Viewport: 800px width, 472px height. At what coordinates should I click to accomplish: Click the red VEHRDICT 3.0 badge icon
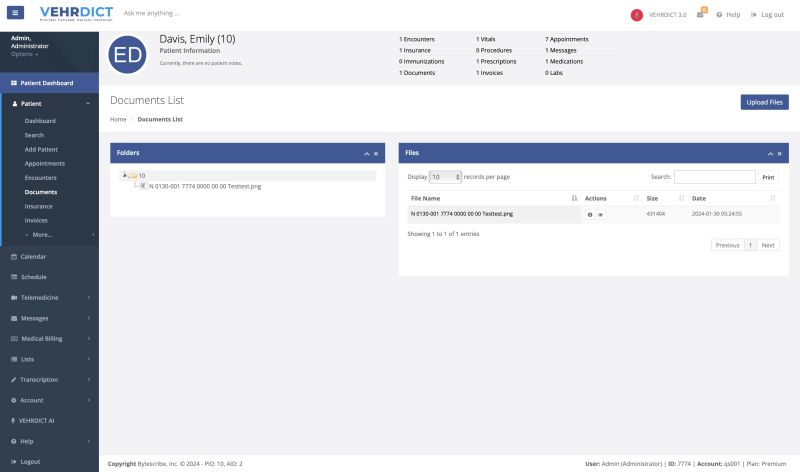[x=637, y=15]
